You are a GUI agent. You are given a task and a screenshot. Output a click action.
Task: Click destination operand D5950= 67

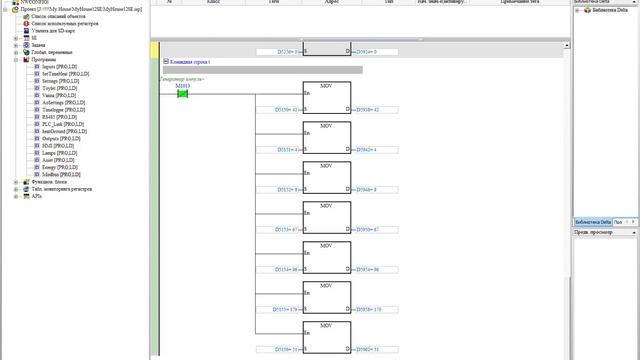[375, 230]
